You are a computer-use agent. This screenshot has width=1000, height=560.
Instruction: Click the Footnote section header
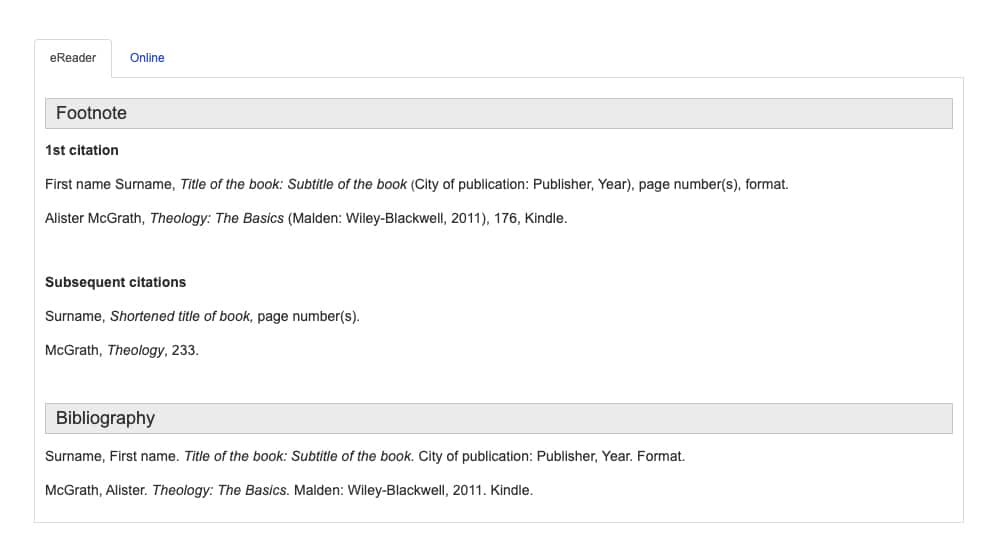(x=499, y=114)
